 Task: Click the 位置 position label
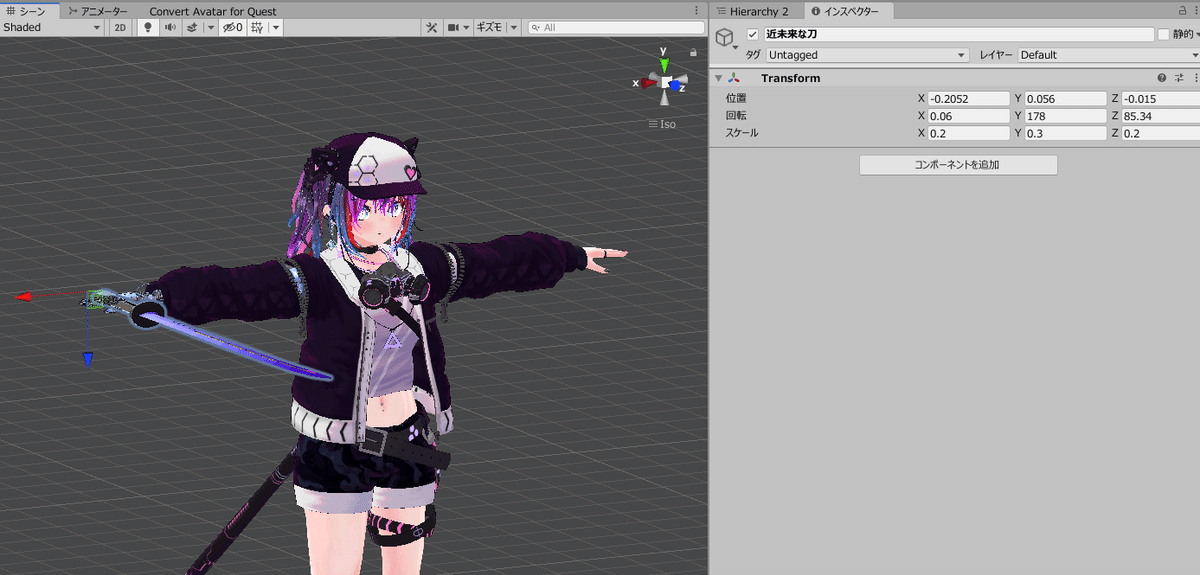[x=736, y=99]
